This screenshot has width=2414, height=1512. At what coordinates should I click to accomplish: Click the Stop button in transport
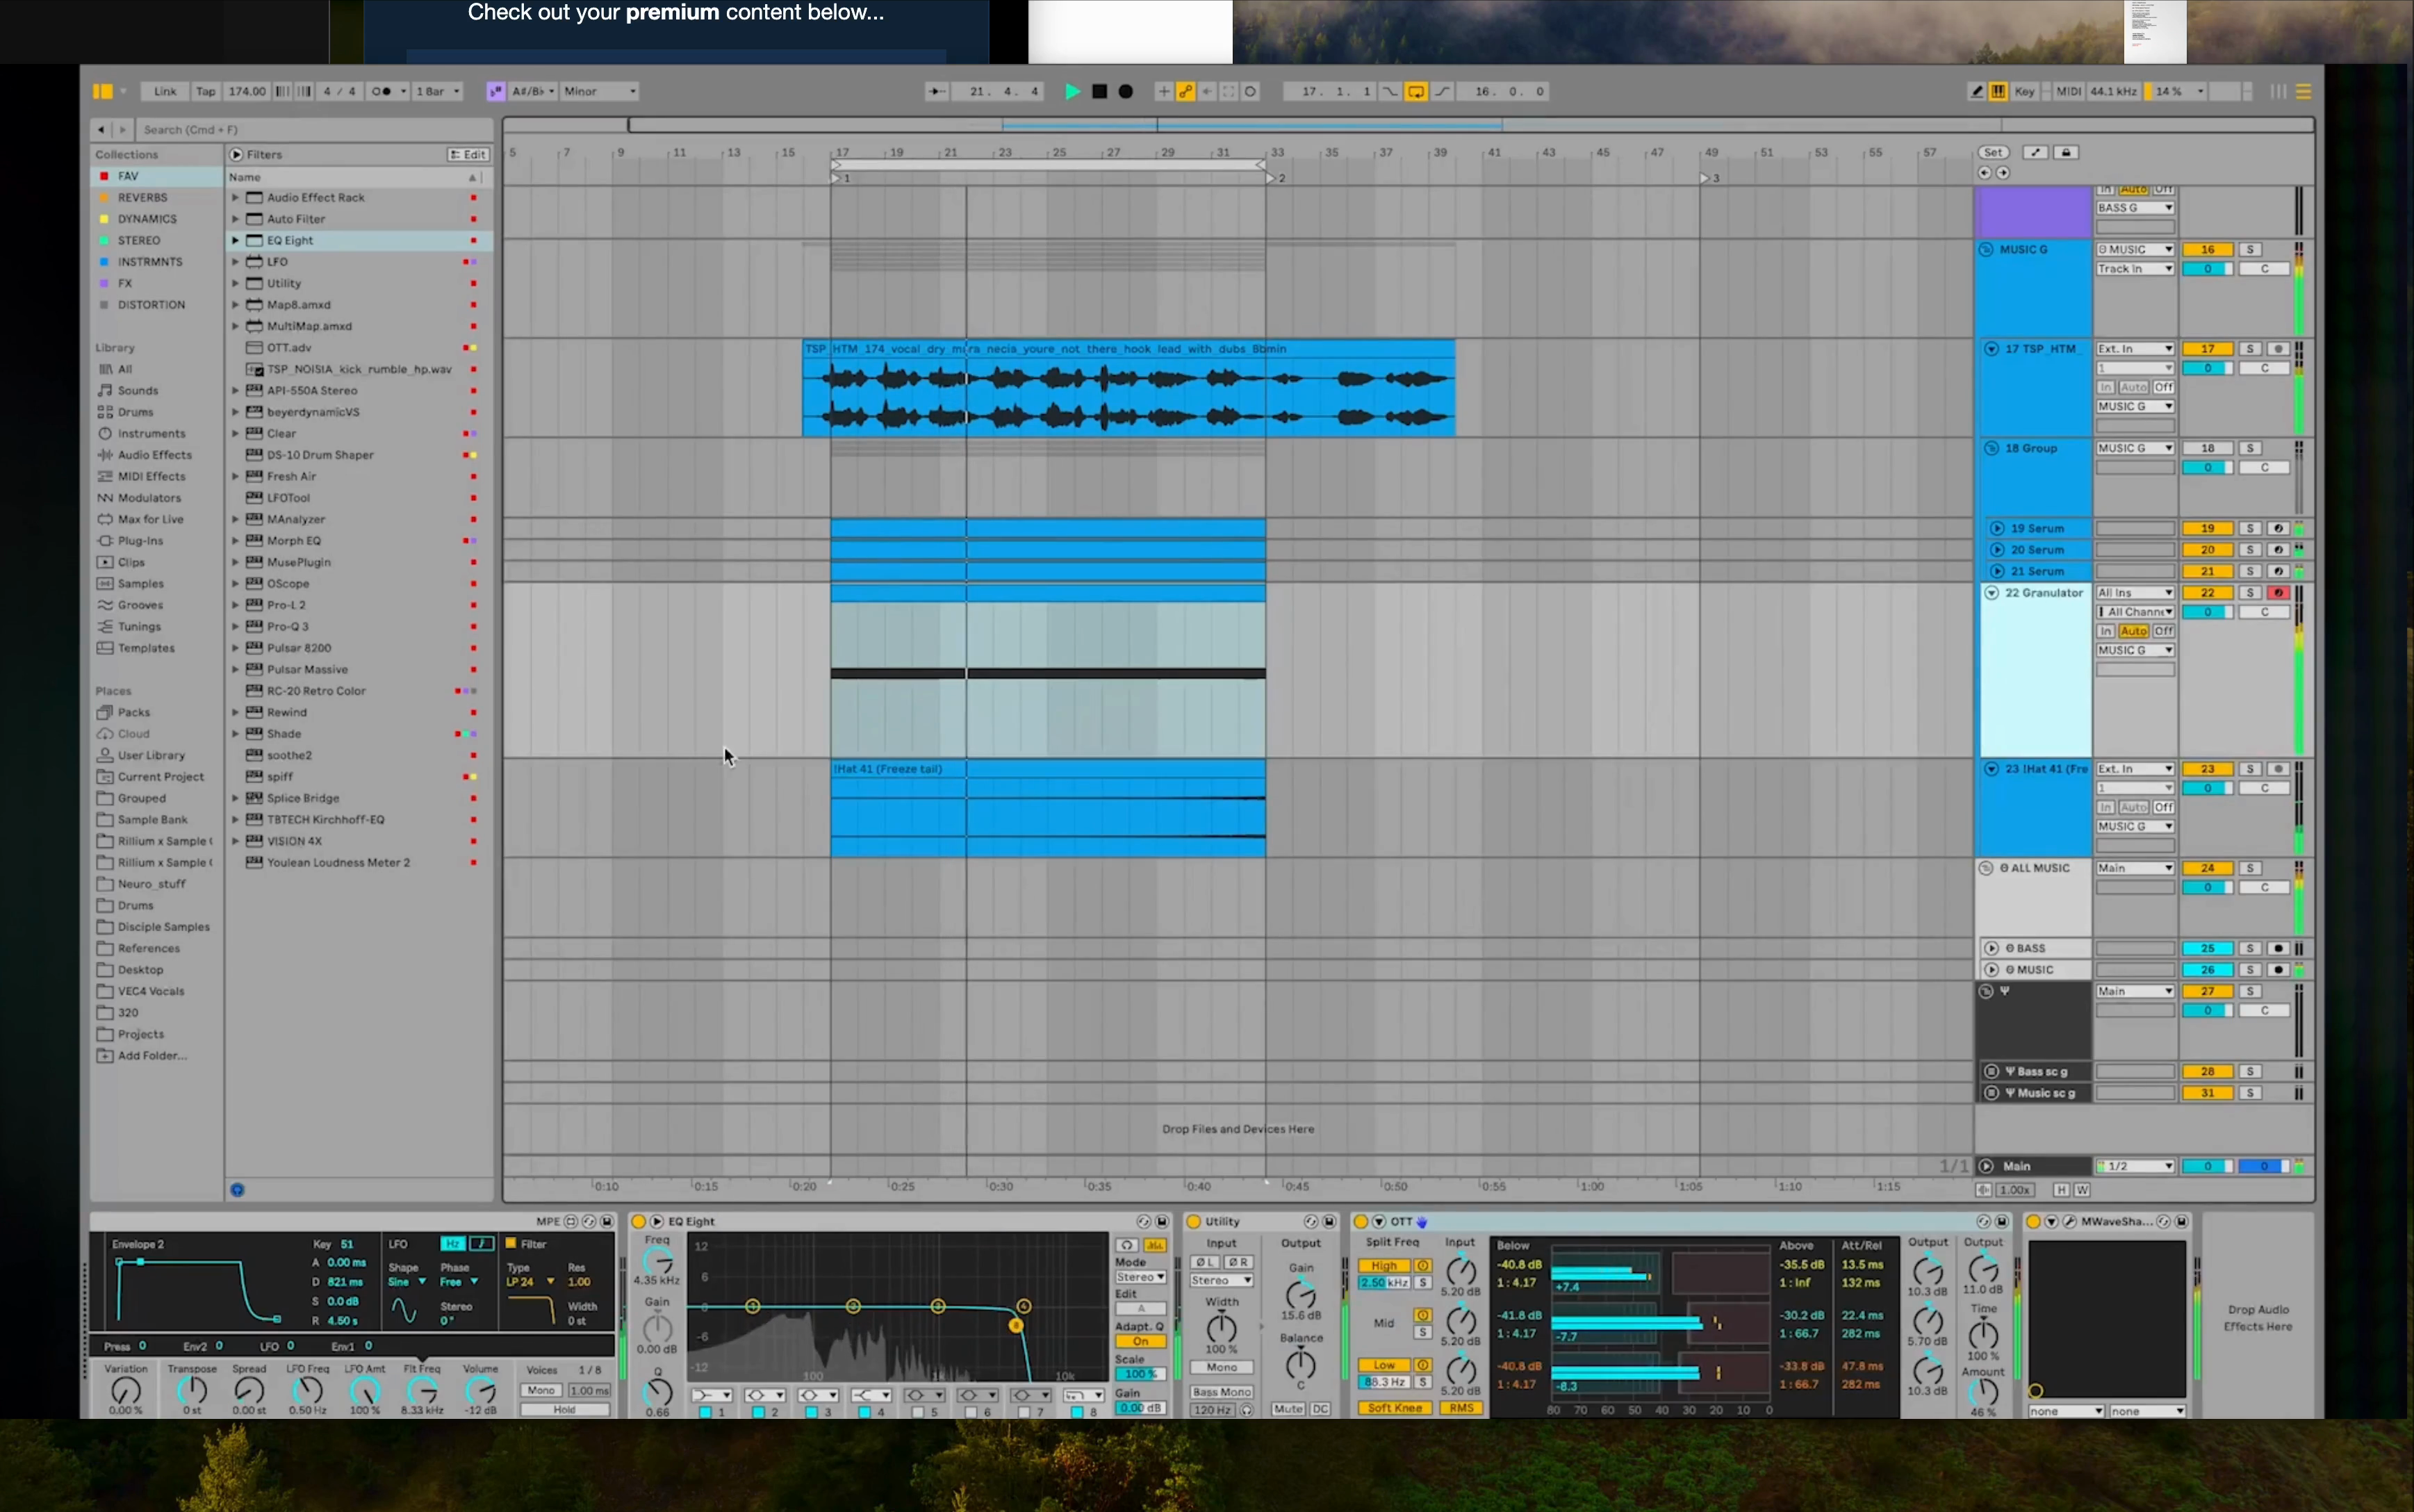coord(1099,91)
